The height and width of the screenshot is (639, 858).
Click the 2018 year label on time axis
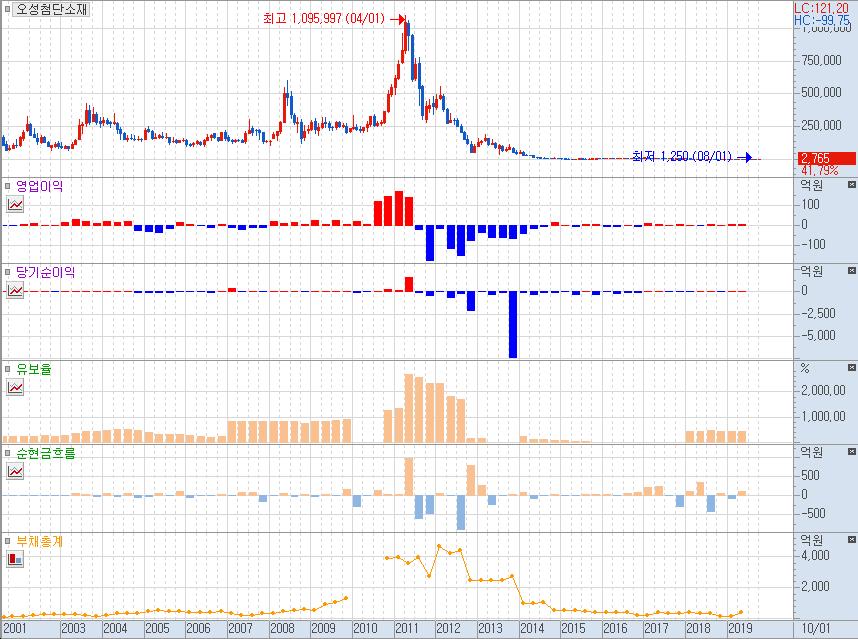click(698, 628)
